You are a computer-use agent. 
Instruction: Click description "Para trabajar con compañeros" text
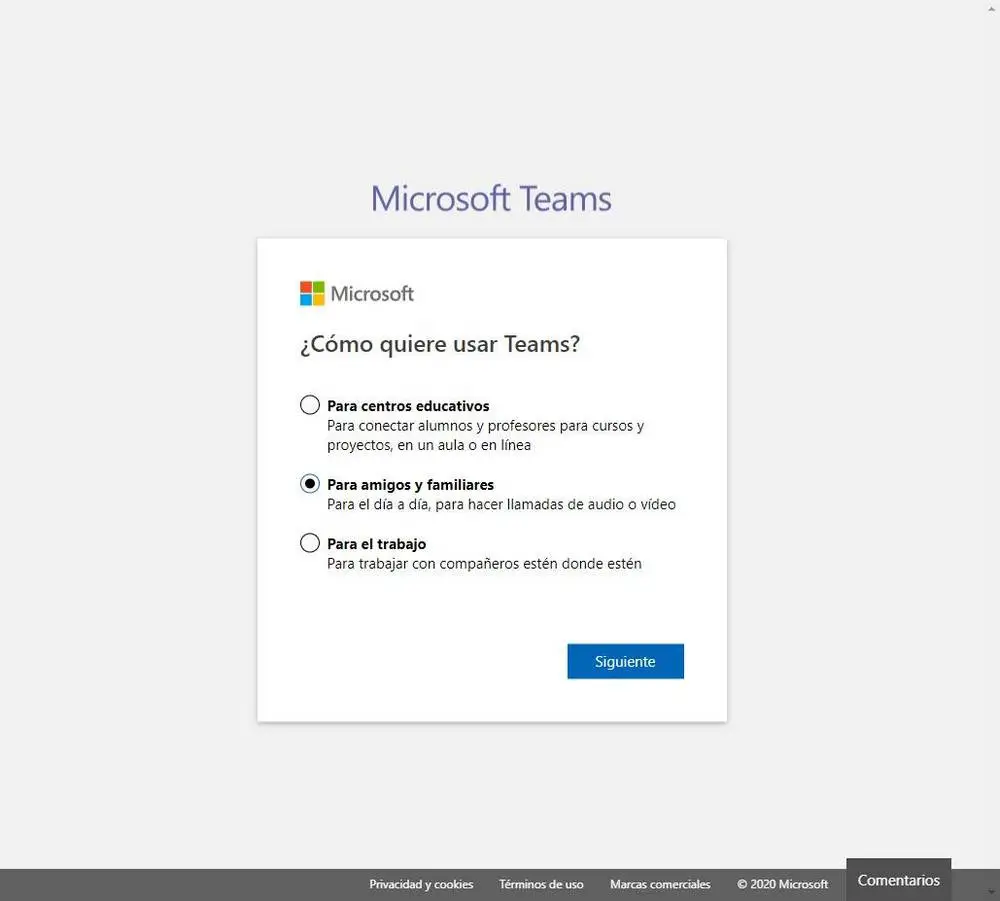484,564
